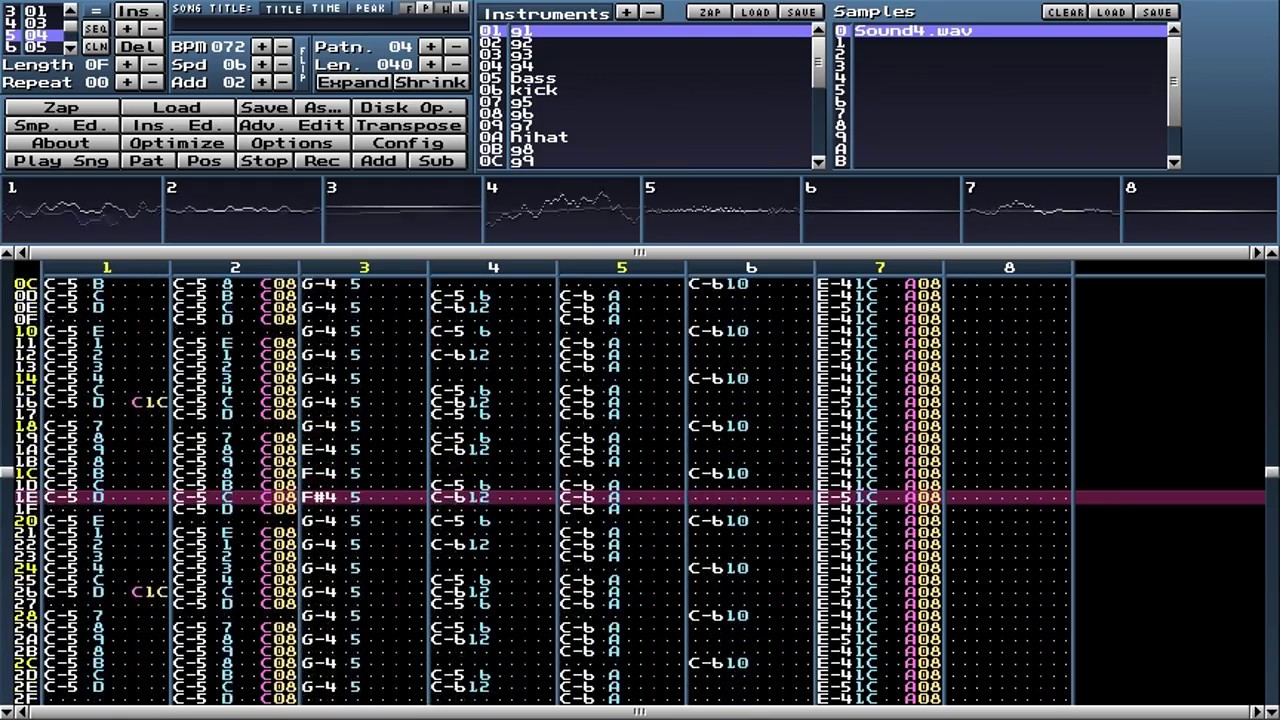Switch song display to TIME
1280x720 pixels.
(x=326, y=8)
